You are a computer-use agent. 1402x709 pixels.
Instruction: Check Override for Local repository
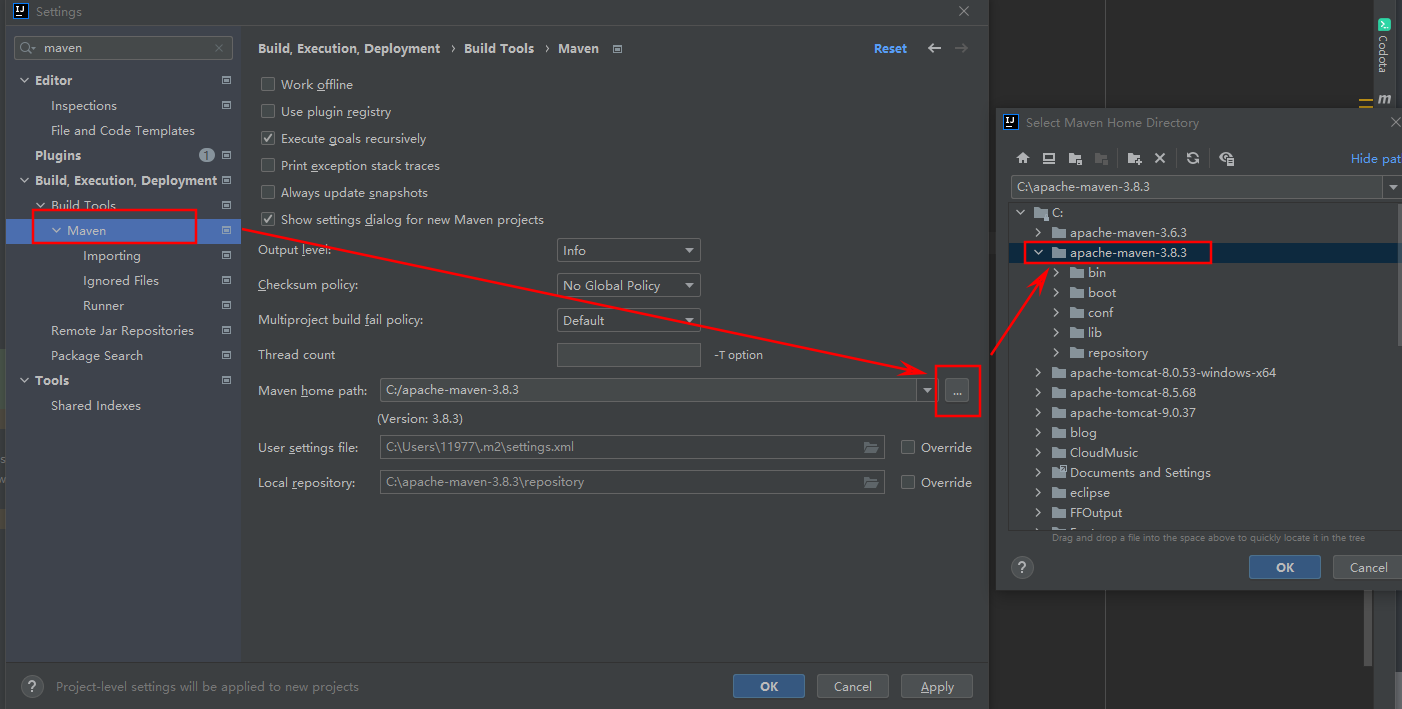908,482
